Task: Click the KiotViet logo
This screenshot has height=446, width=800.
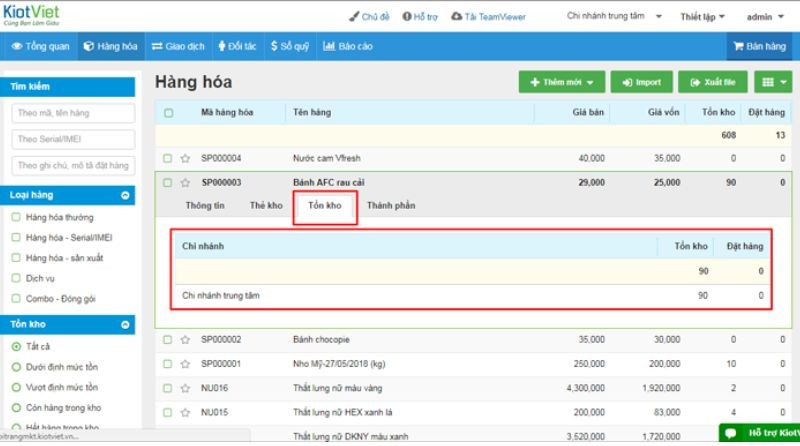Action: coord(31,15)
